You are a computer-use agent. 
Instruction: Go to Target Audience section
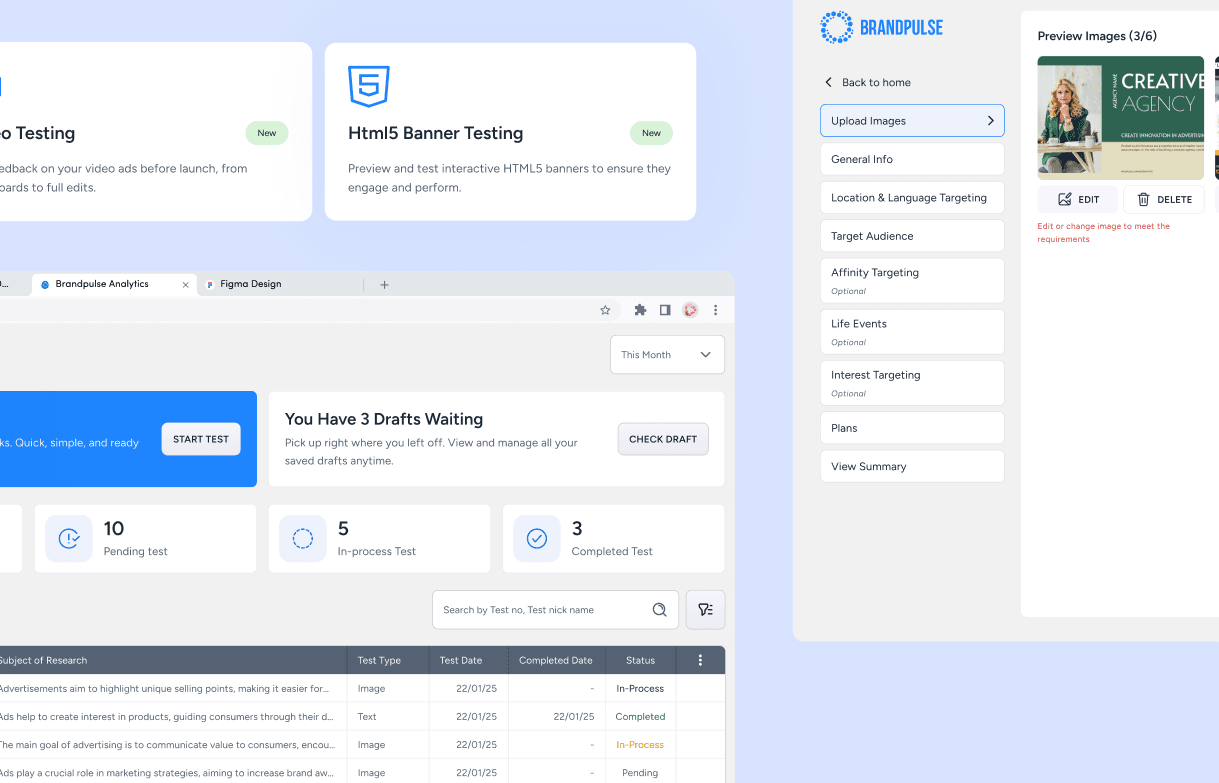click(912, 236)
